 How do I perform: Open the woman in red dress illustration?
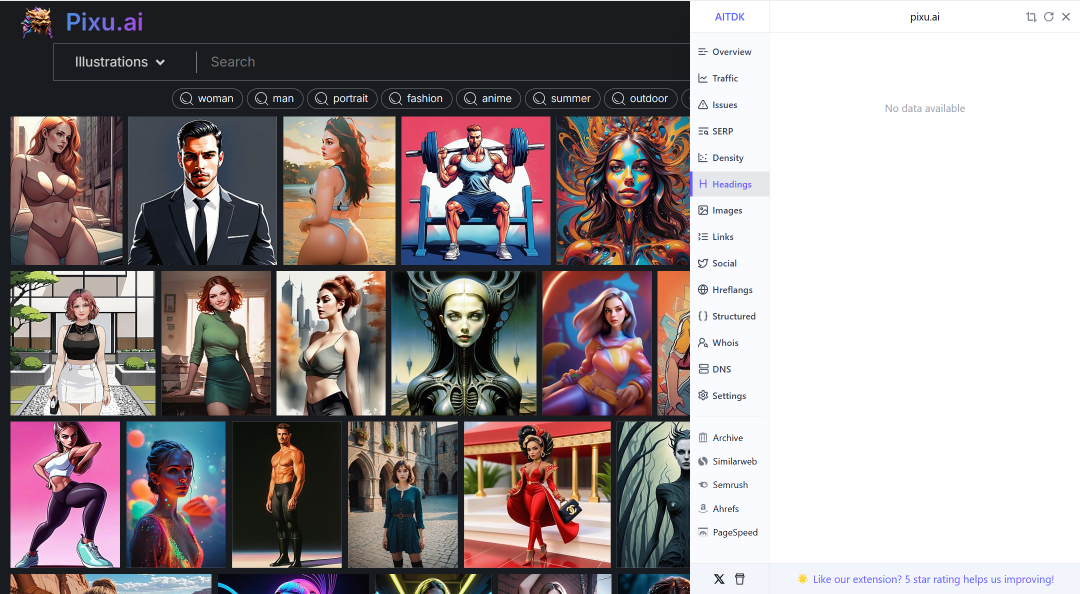point(537,495)
